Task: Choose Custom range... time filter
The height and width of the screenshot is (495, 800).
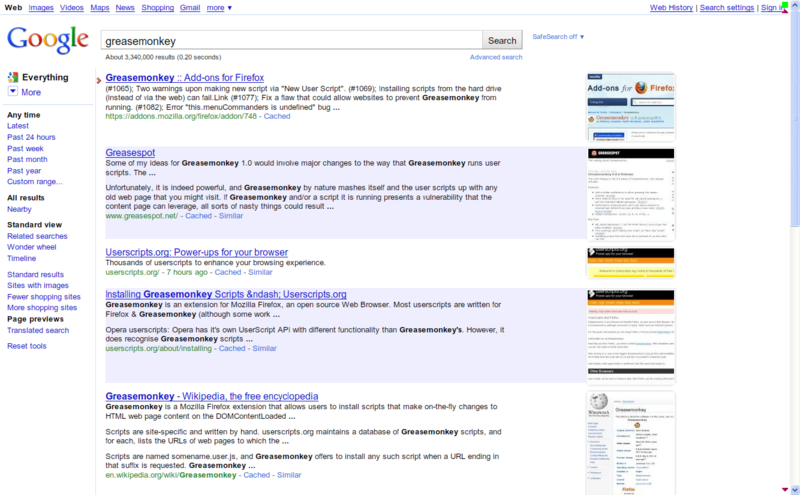Action: [x=35, y=182]
